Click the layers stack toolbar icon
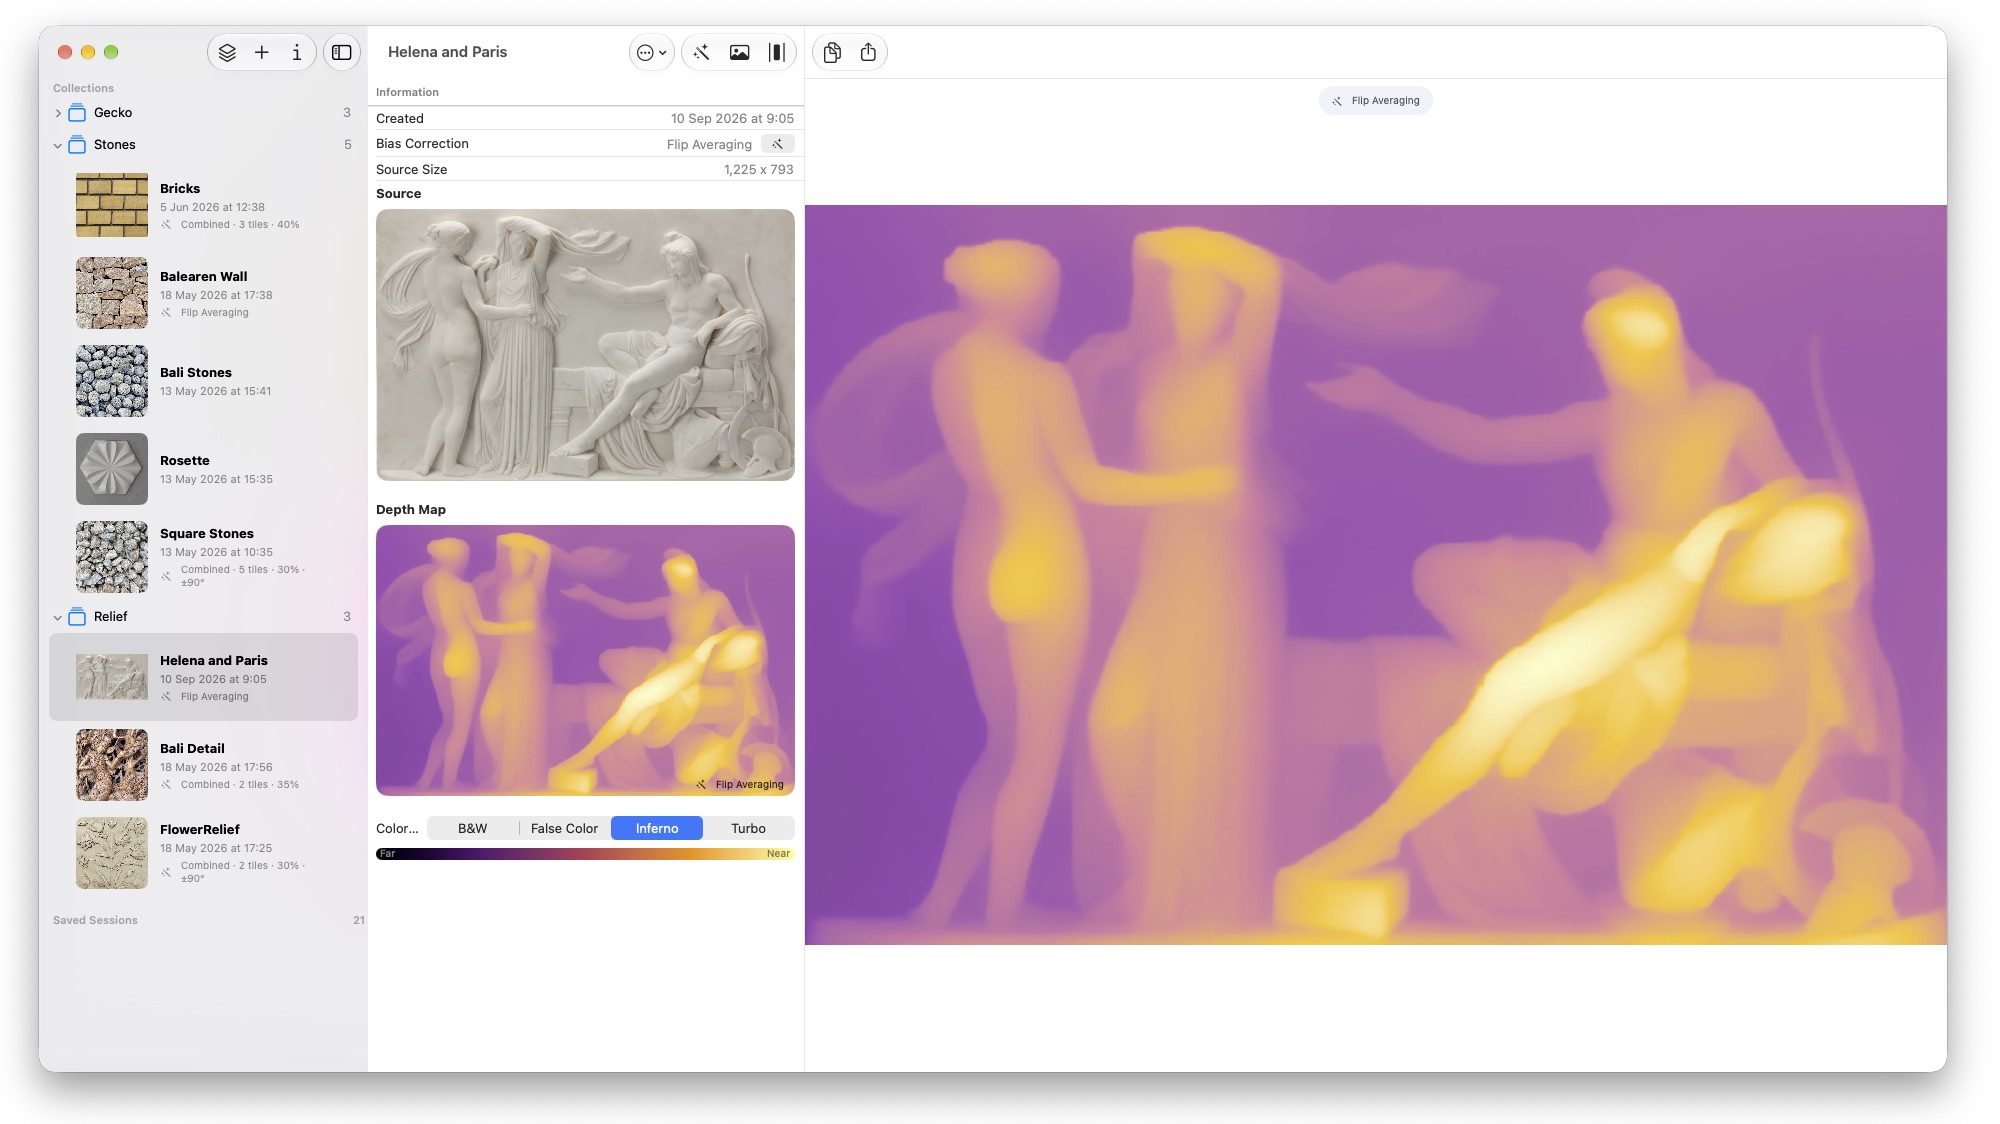2000x1124 pixels. click(227, 52)
